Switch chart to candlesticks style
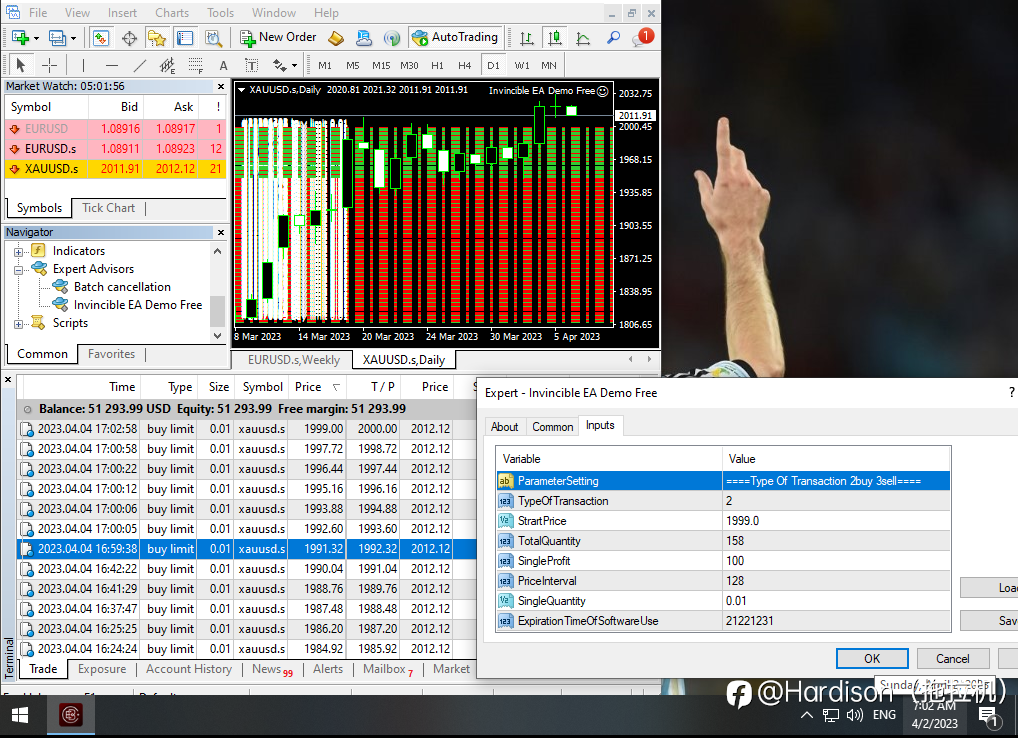The height and width of the screenshot is (738, 1018). coord(555,38)
